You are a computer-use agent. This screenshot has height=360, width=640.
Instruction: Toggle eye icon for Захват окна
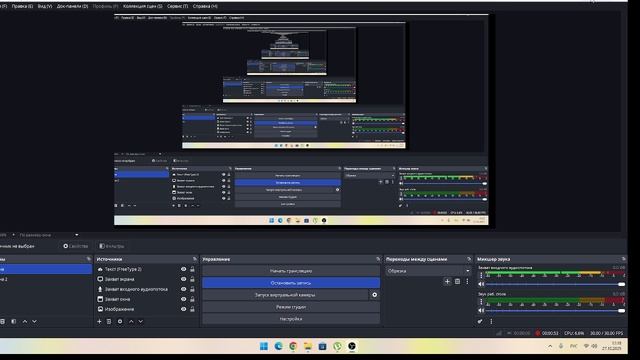pos(183,299)
